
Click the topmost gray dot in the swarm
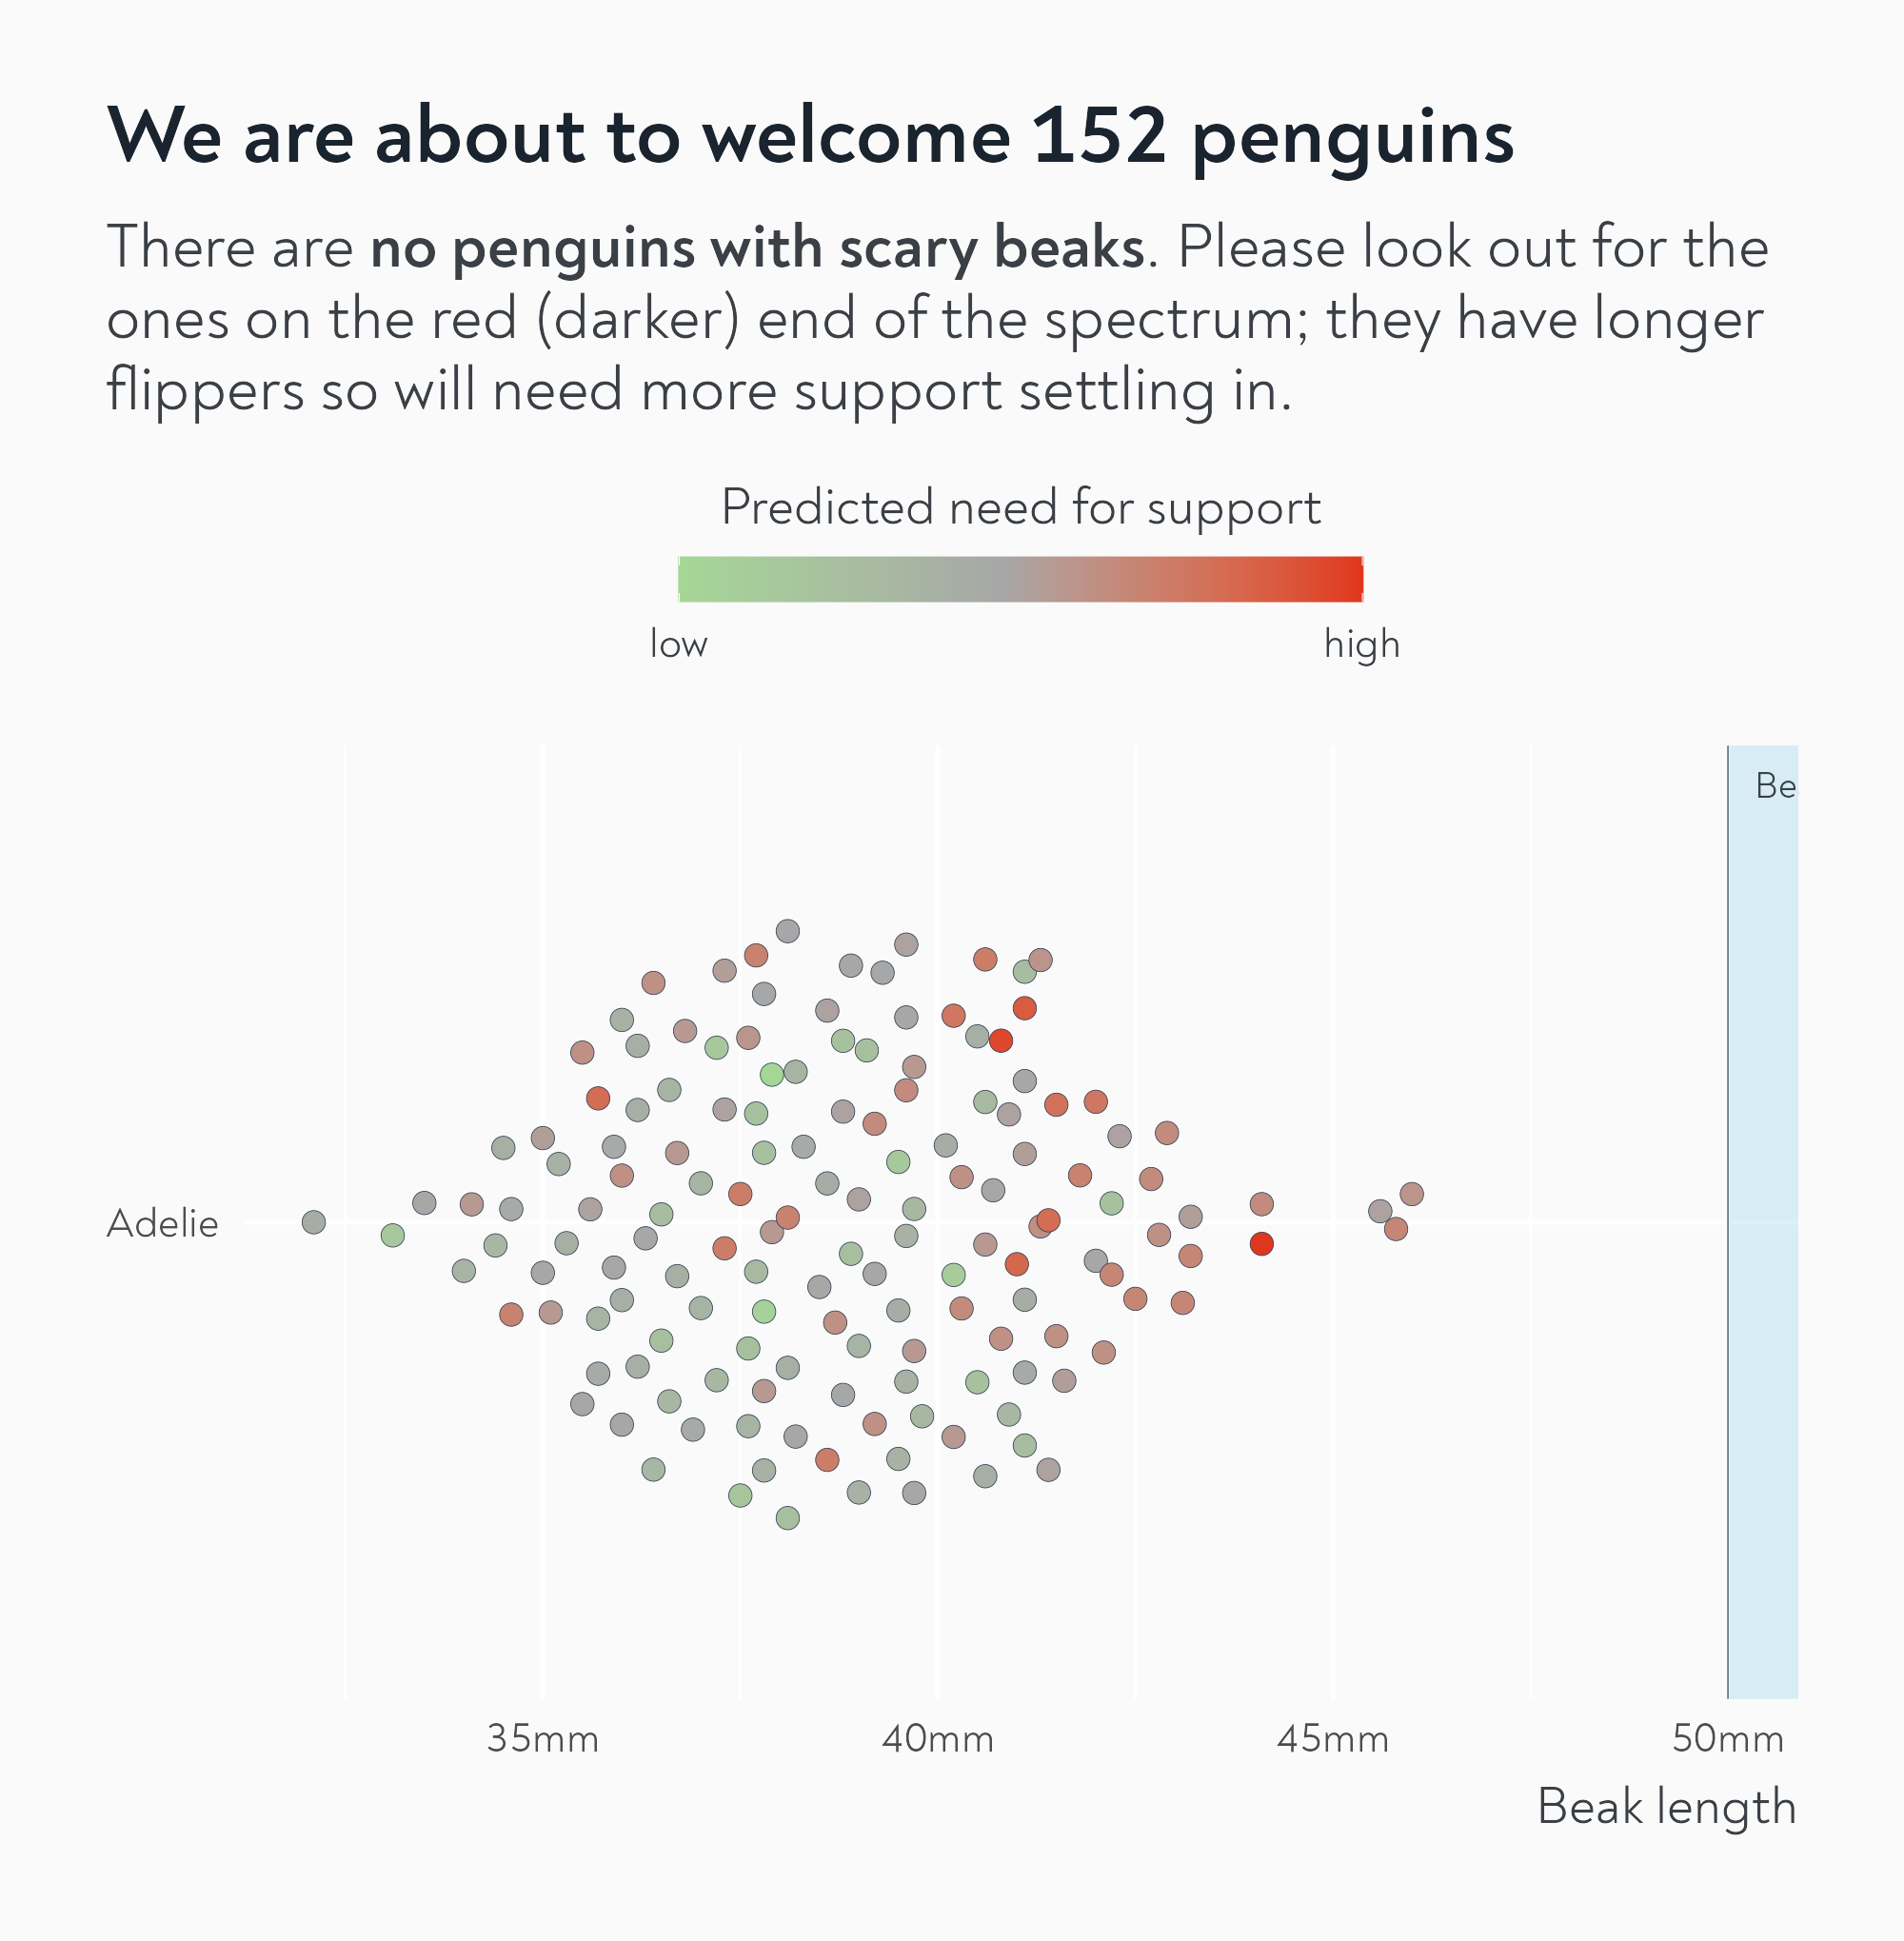(x=788, y=931)
